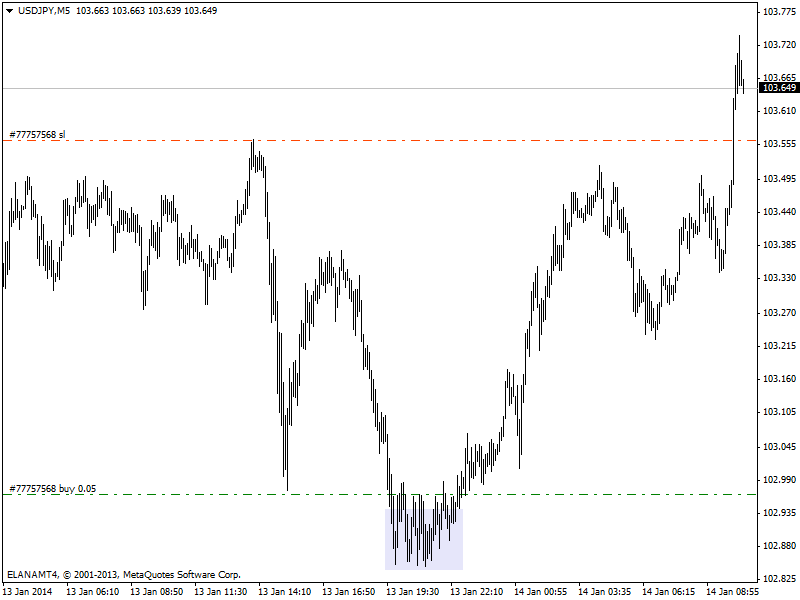The image size is (800, 600).
Task: Click the 103.555 price axis label
Action: tap(779, 144)
